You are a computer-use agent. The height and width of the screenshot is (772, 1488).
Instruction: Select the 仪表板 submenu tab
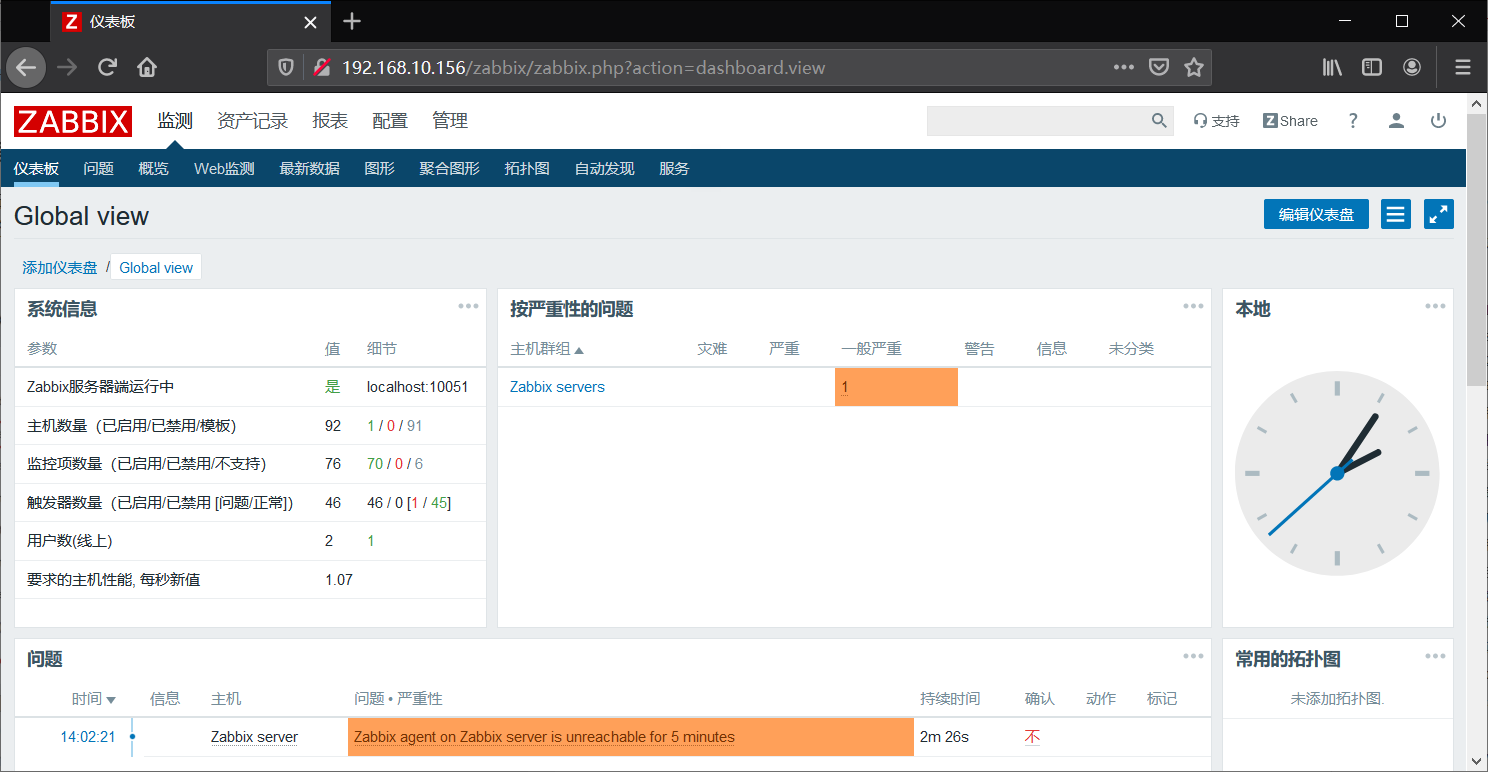pos(36,169)
